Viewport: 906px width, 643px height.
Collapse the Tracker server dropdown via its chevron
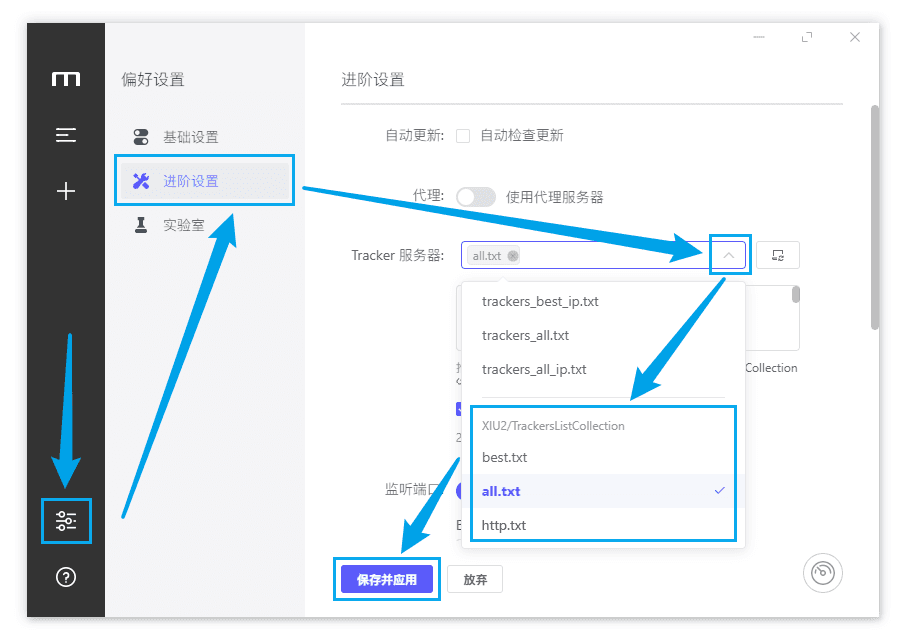pos(729,255)
